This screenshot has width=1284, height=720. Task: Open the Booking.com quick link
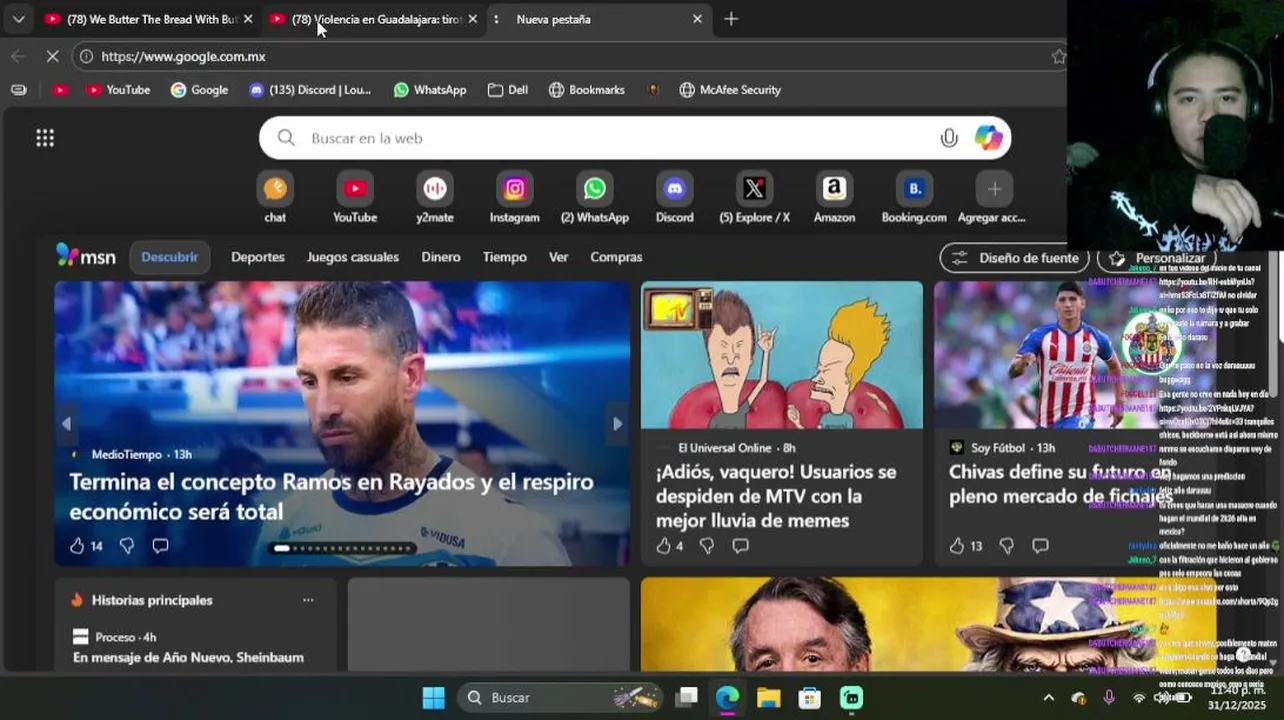point(914,198)
